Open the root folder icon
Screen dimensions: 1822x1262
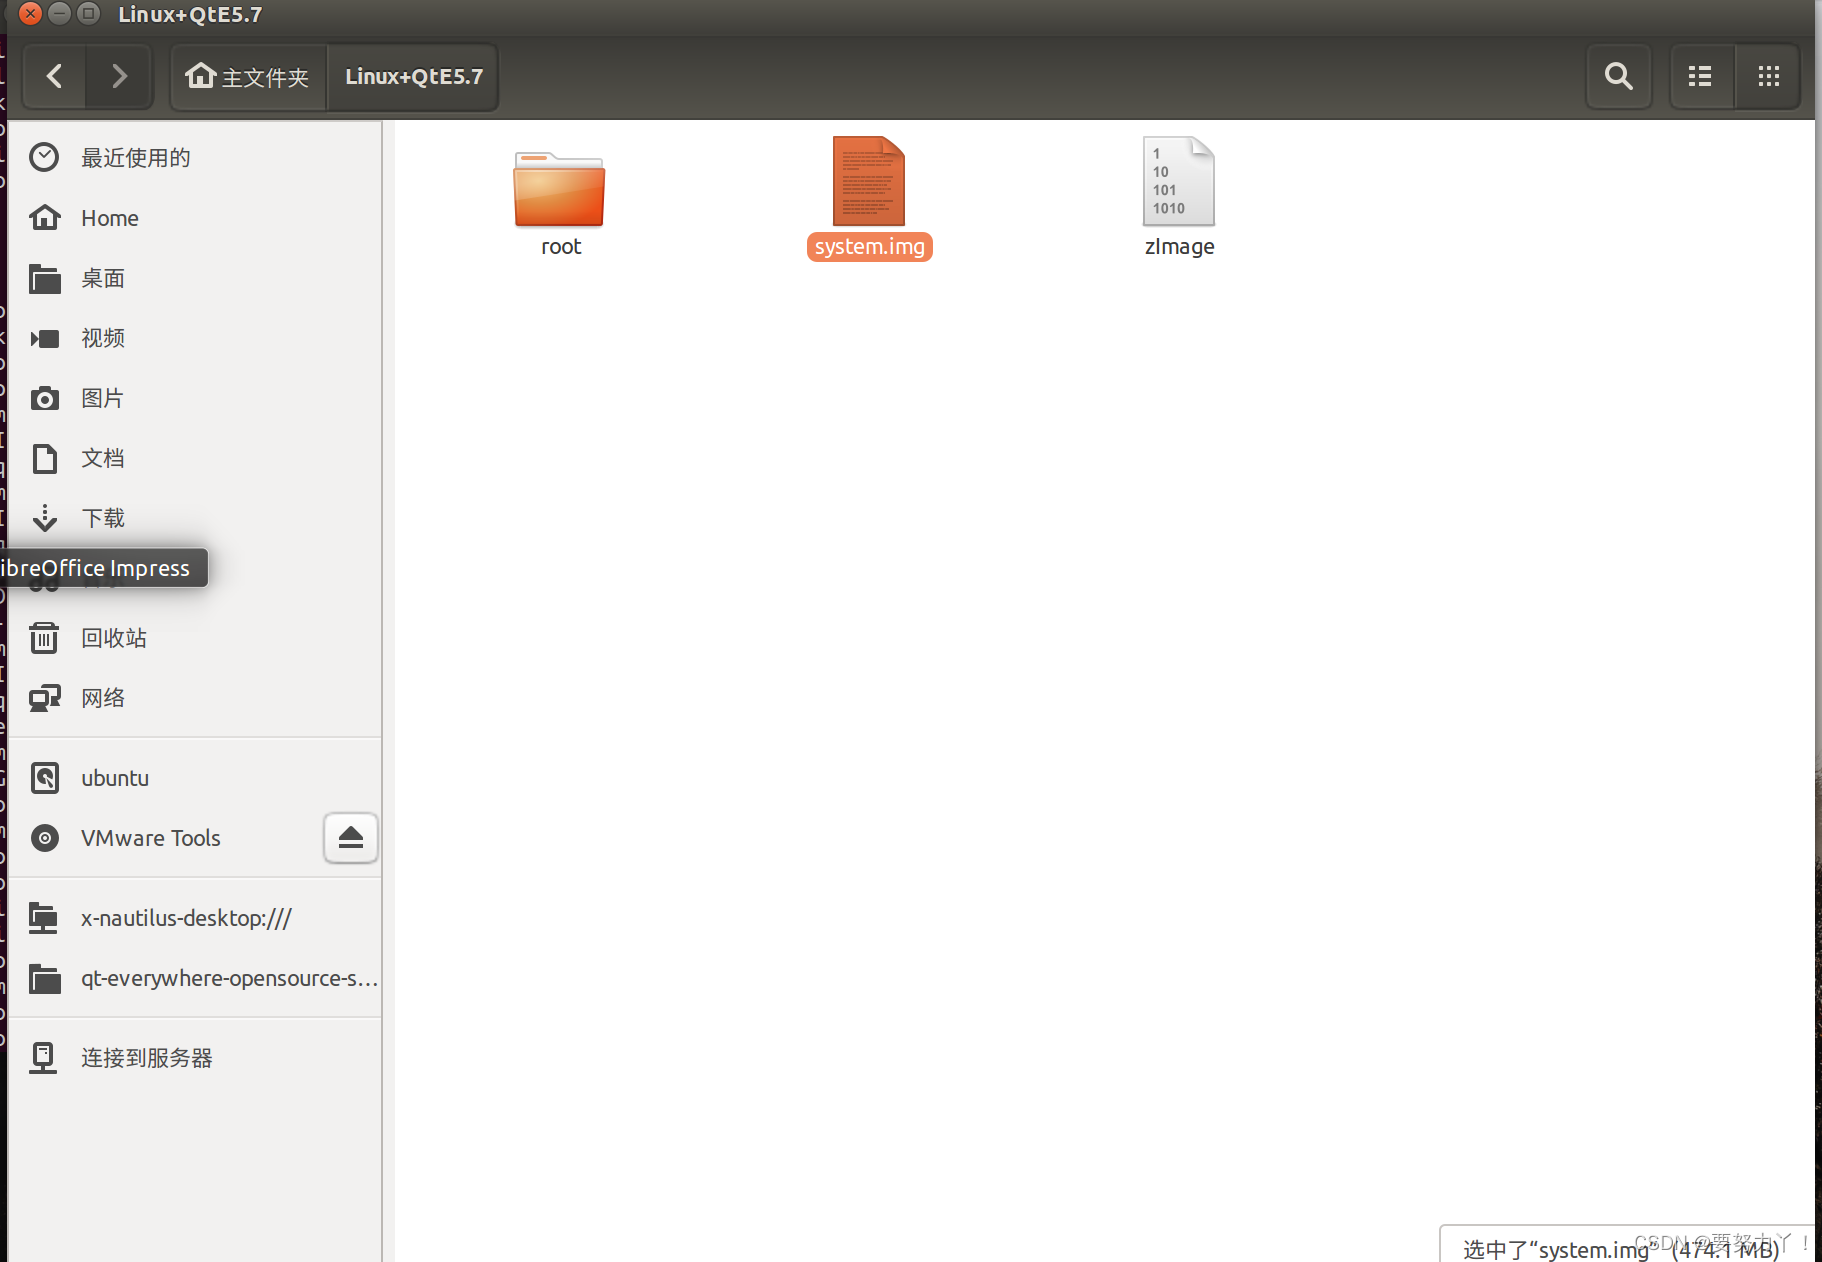point(559,188)
